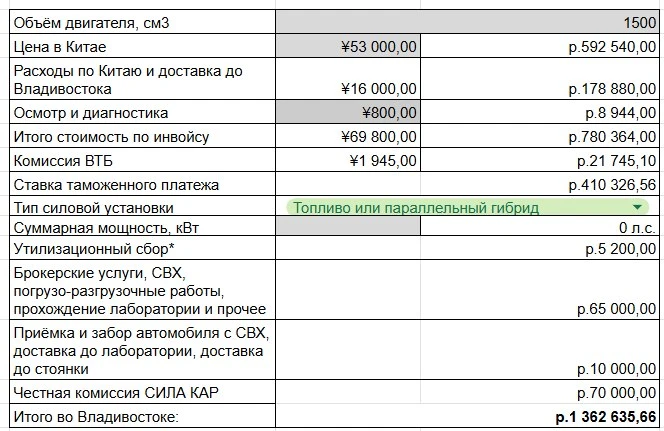Open the power unit type dropdown arrow

coord(636,207)
